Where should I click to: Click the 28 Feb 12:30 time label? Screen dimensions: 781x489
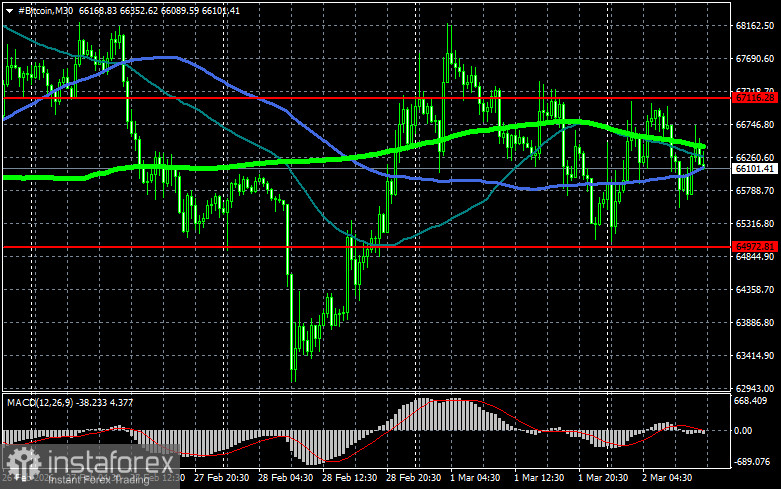click(349, 477)
